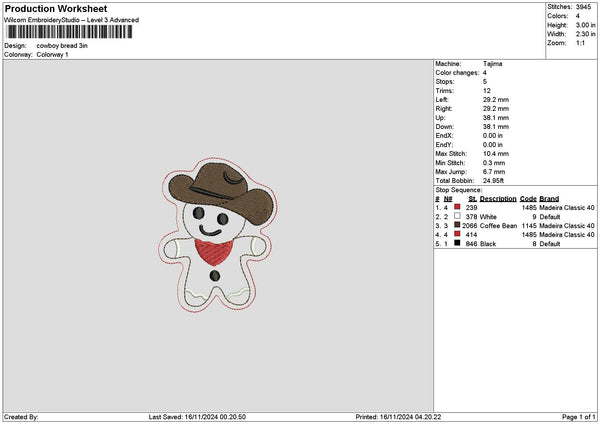Click the "Up:" extent label

[440, 118]
